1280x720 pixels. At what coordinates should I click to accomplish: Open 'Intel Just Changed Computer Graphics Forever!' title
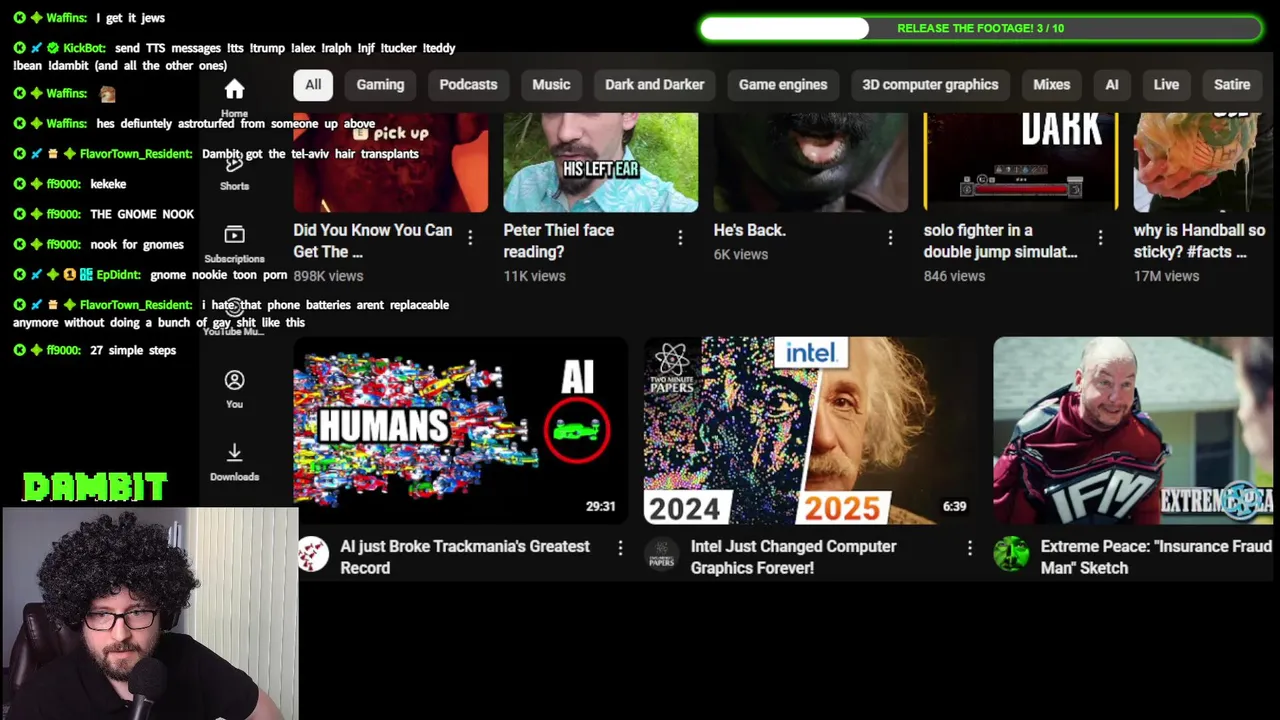(793, 557)
